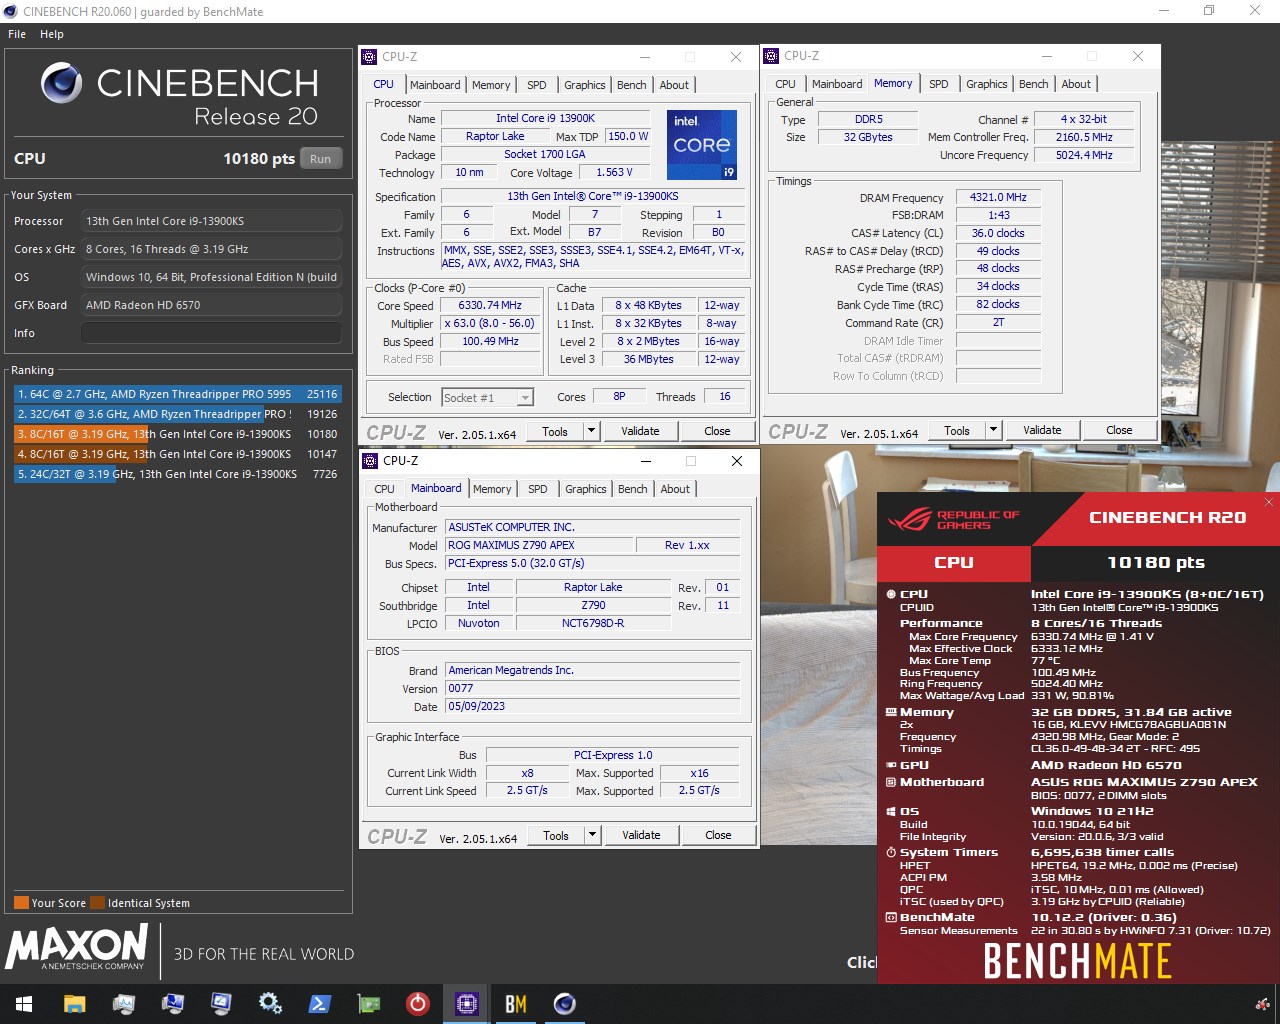Image resolution: width=1280 pixels, height=1024 pixels.
Task: Open the performance monitor taskbar icon
Action: [124, 1004]
